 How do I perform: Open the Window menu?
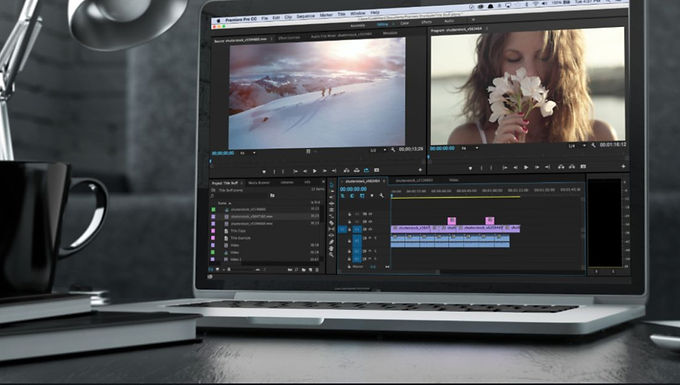358,13
